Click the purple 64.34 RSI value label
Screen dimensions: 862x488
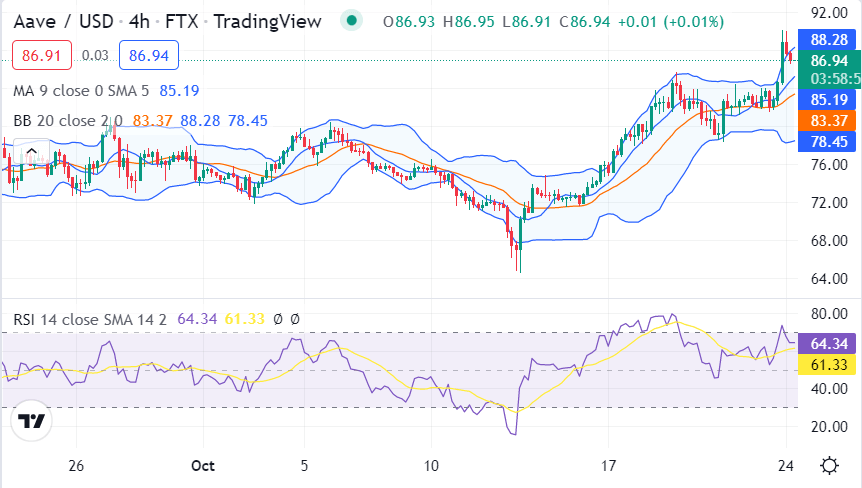[829, 343]
